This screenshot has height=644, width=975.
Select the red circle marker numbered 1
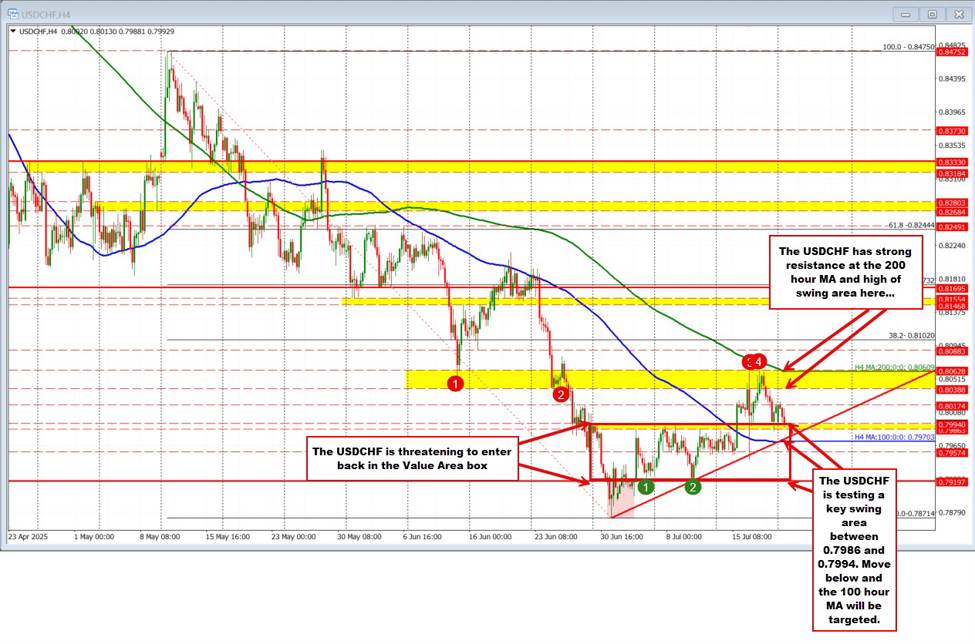point(455,383)
